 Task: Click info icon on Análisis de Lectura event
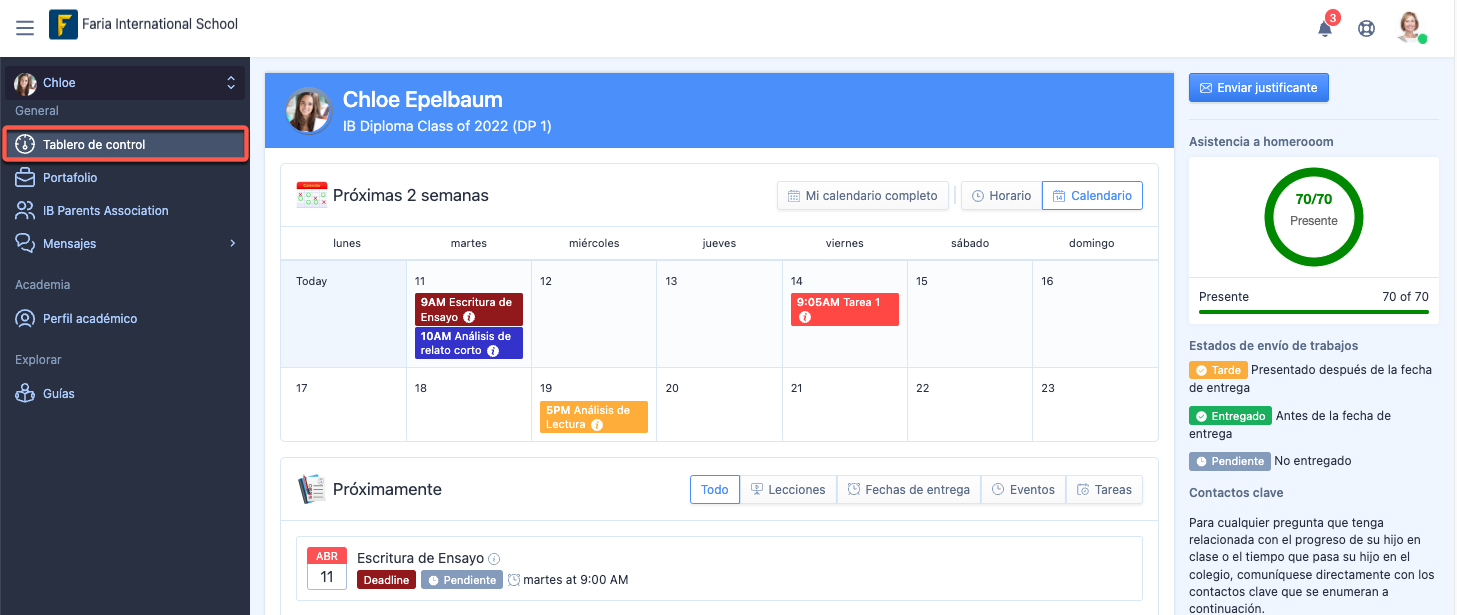tap(597, 425)
